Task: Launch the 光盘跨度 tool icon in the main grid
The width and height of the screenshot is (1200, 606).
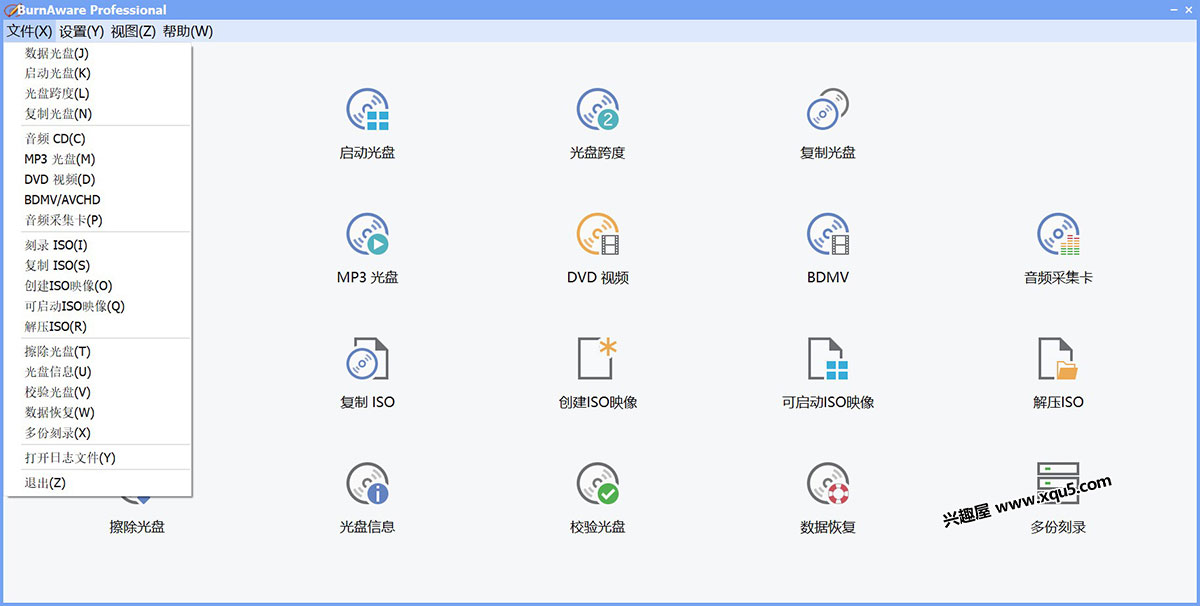Action: coord(598,110)
